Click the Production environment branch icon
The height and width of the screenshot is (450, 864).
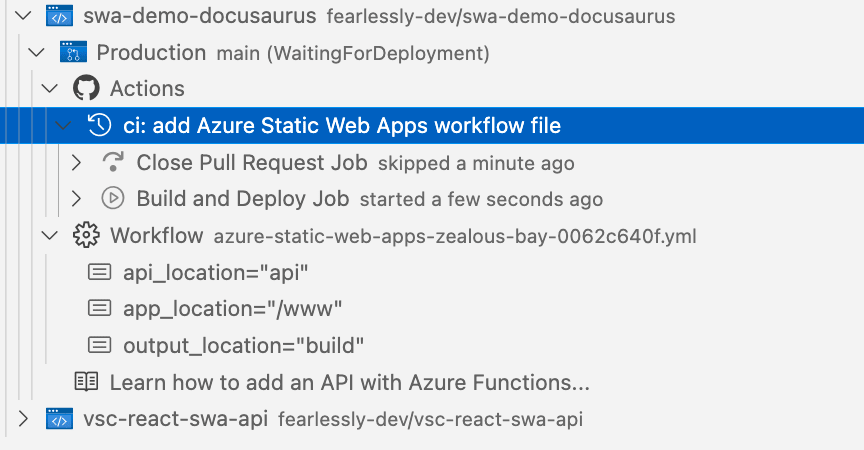tap(73, 52)
